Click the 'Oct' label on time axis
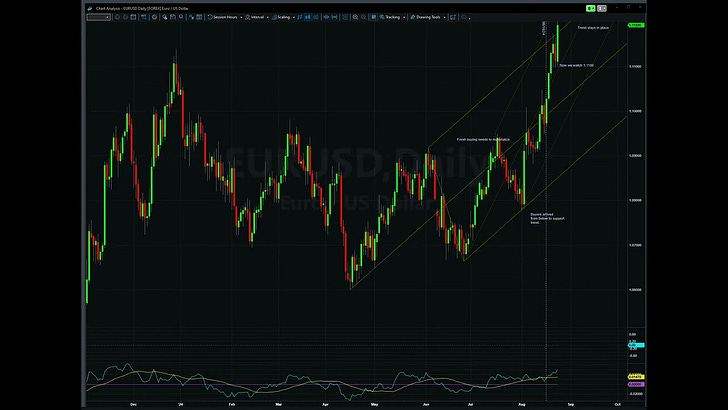 click(x=618, y=404)
